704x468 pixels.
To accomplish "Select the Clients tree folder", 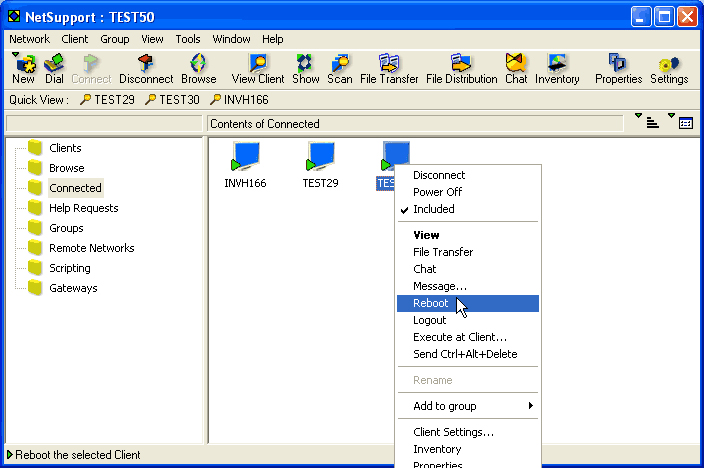I will click(55, 148).
